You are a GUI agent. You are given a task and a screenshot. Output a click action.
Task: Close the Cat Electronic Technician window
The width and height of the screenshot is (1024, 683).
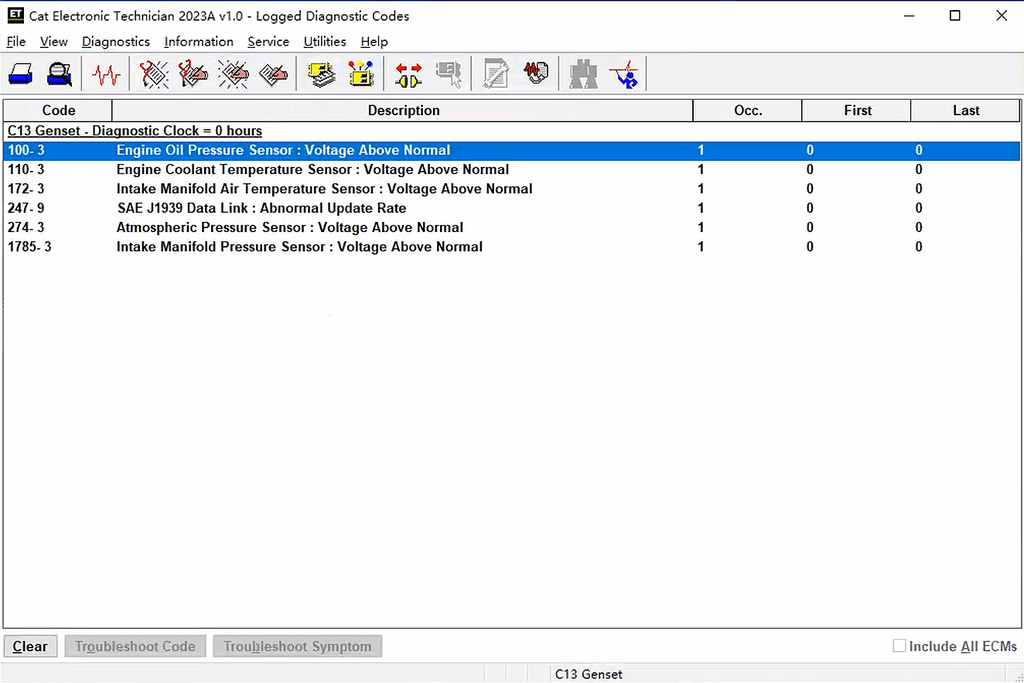(1001, 16)
